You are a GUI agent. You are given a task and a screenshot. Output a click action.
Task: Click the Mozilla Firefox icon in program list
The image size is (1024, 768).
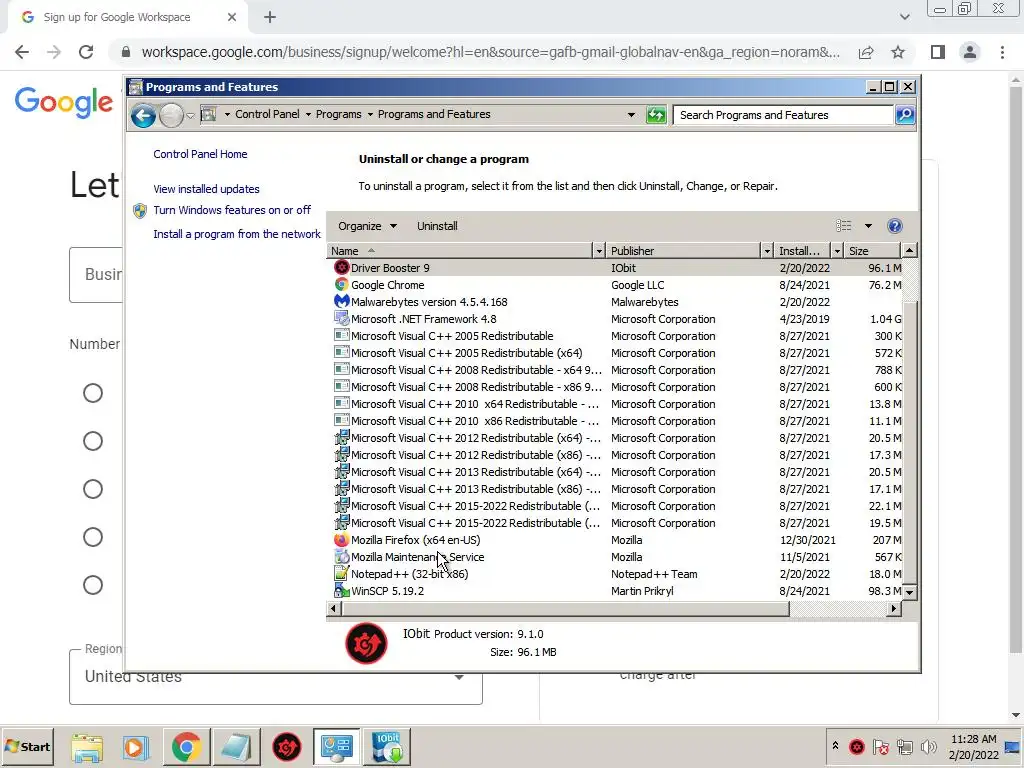click(x=341, y=540)
